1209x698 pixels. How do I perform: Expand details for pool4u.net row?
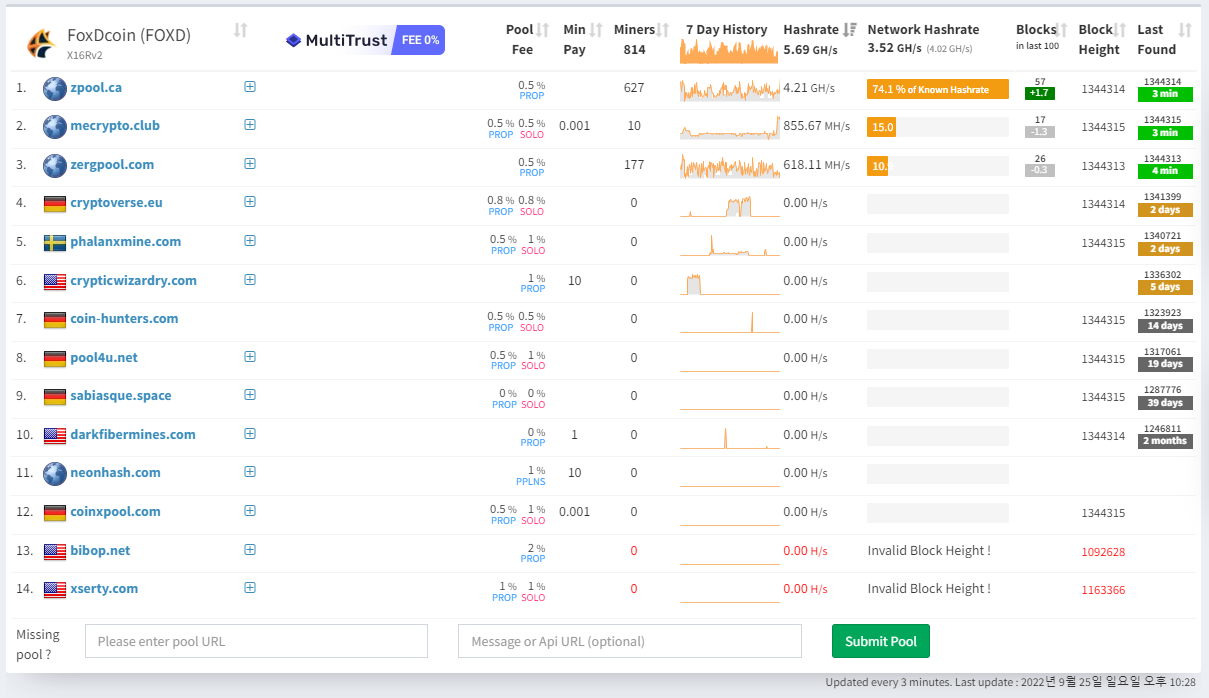point(250,357)
